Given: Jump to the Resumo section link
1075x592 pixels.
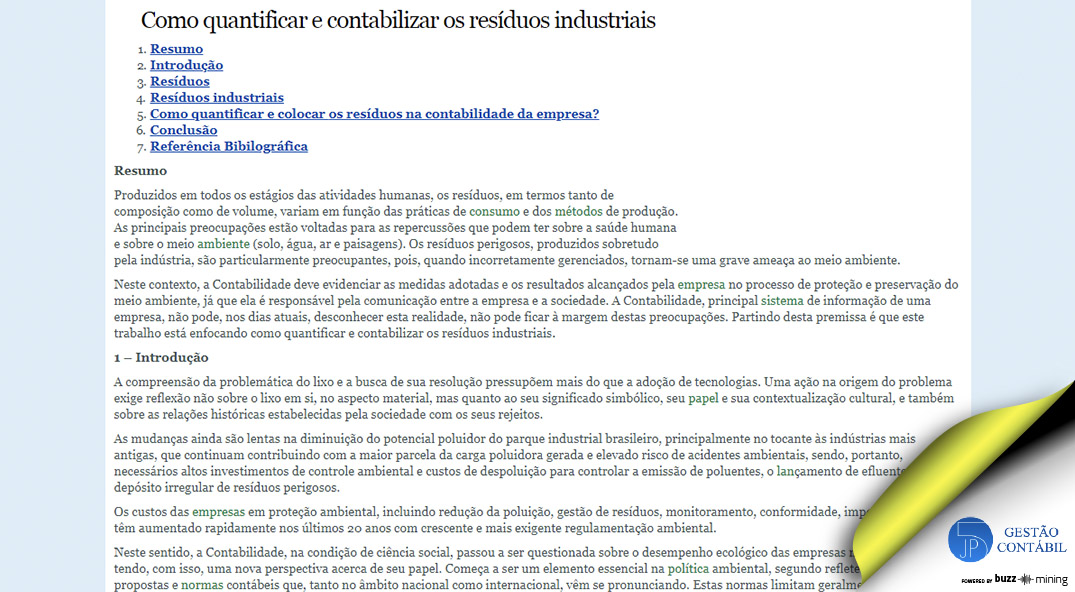Looking at the screenshot, I should pyautogui.click(x=176, y=49).
